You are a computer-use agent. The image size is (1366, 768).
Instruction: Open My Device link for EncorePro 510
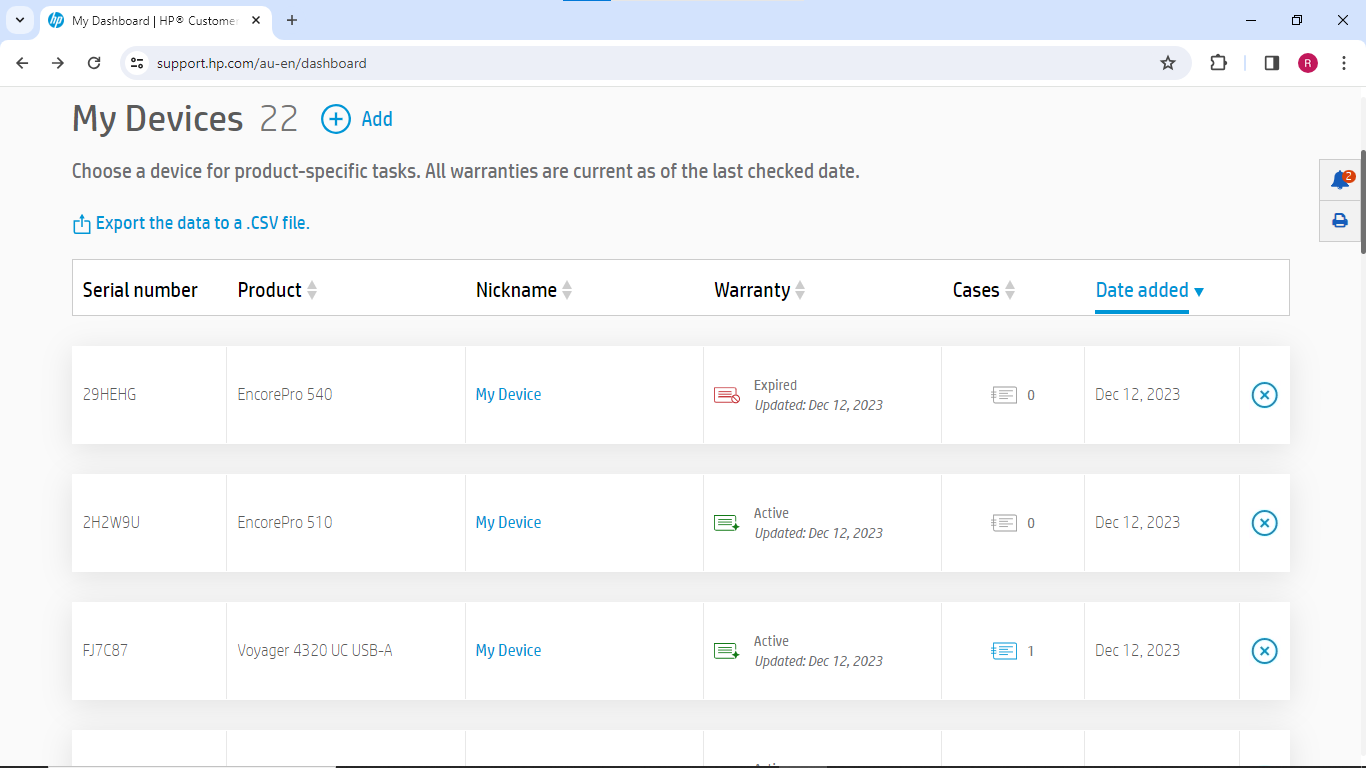click(x=508, y=523)
